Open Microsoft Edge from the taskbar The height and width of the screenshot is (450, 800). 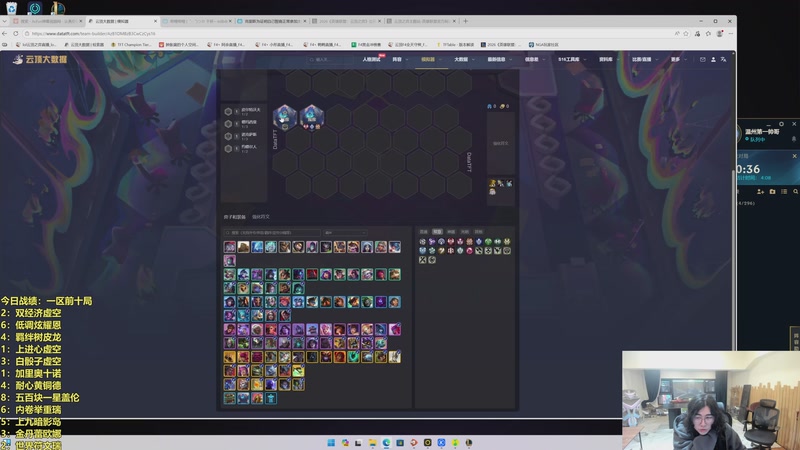[386, 442]
